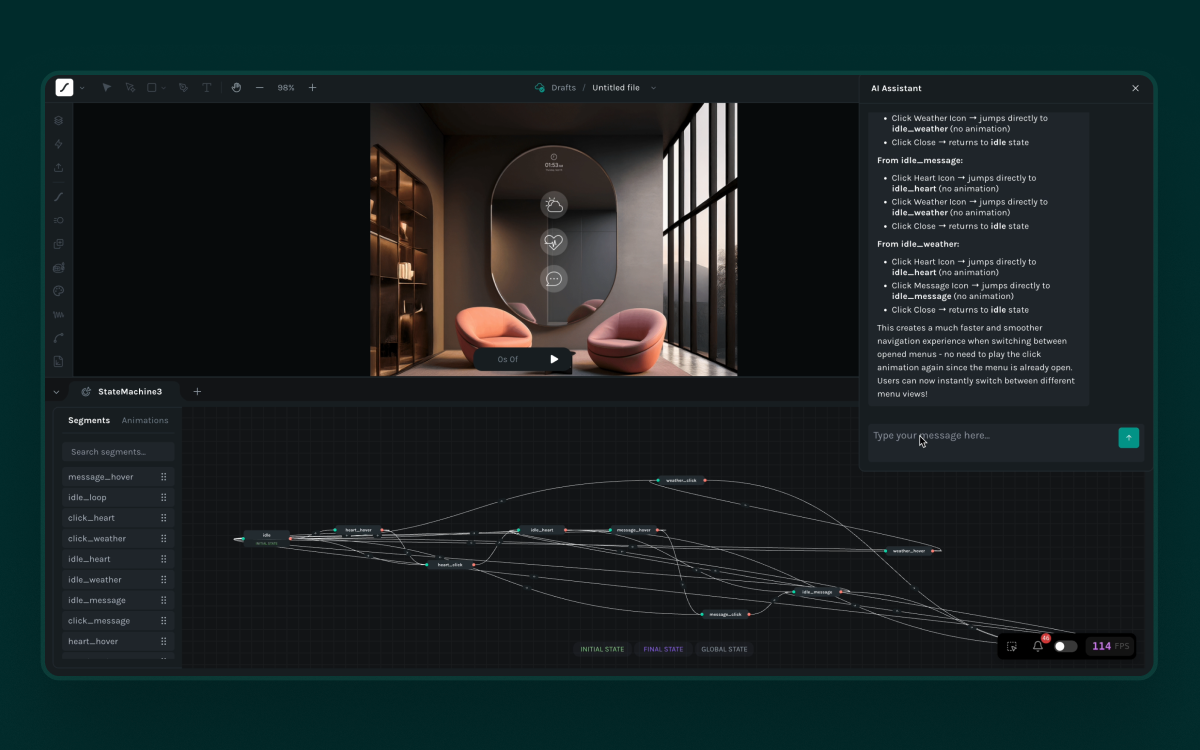
Task: Open the Layers panel in sidebar
Action: click(x=59, y=120)
